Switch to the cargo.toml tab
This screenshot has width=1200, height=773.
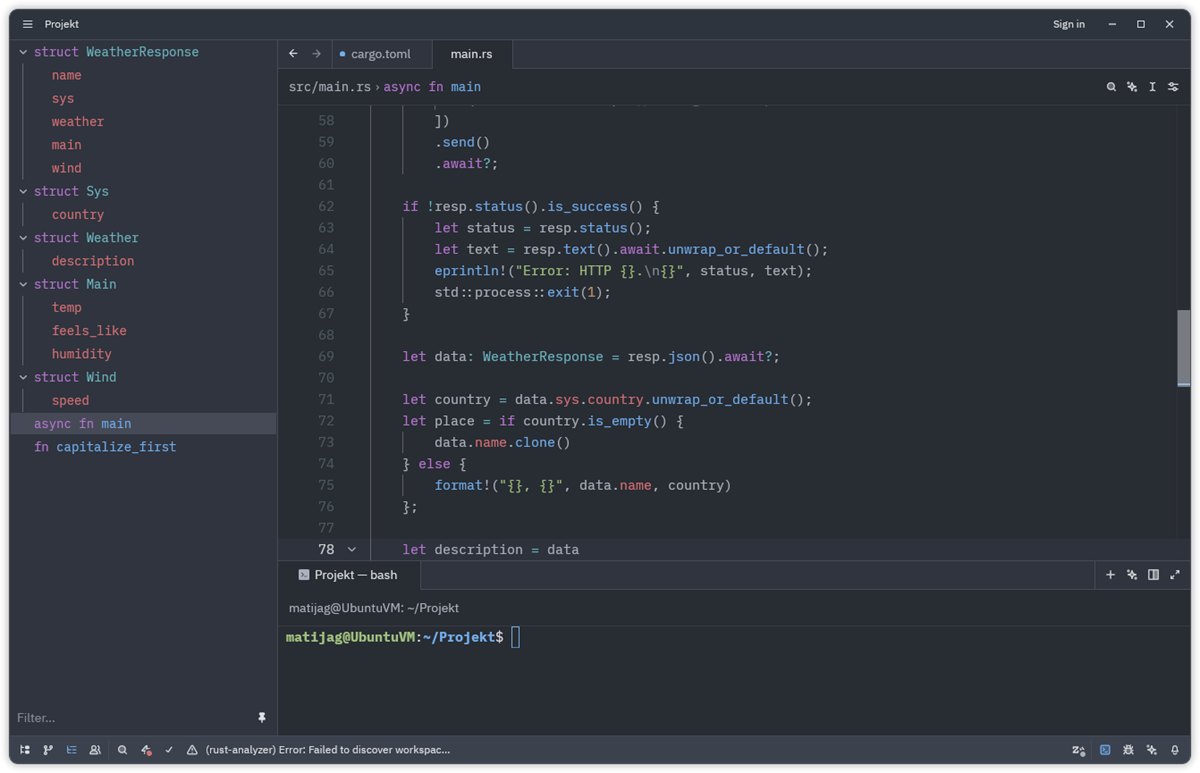(x=379, y=54)
